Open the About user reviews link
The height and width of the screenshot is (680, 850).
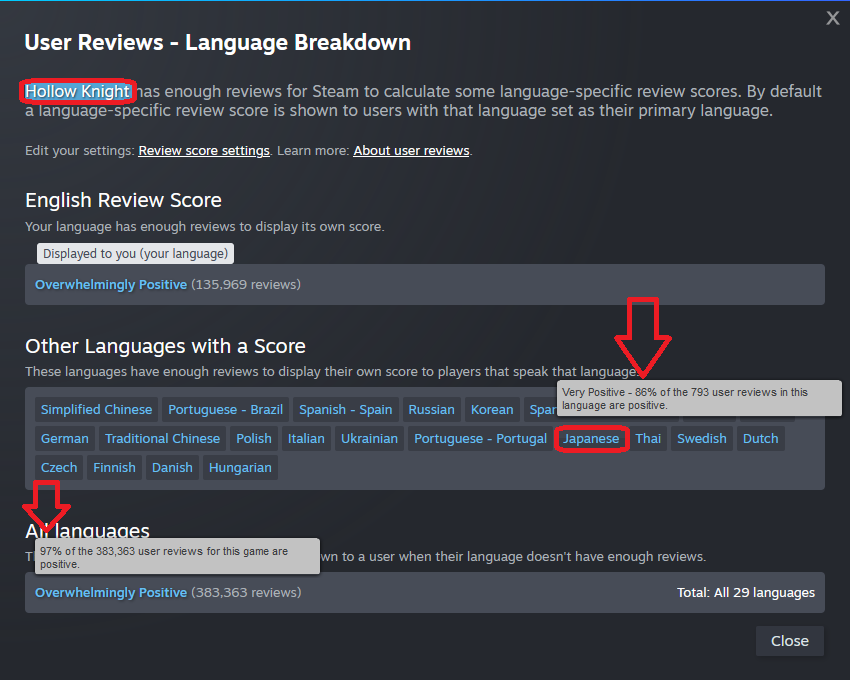pos(411,151)
